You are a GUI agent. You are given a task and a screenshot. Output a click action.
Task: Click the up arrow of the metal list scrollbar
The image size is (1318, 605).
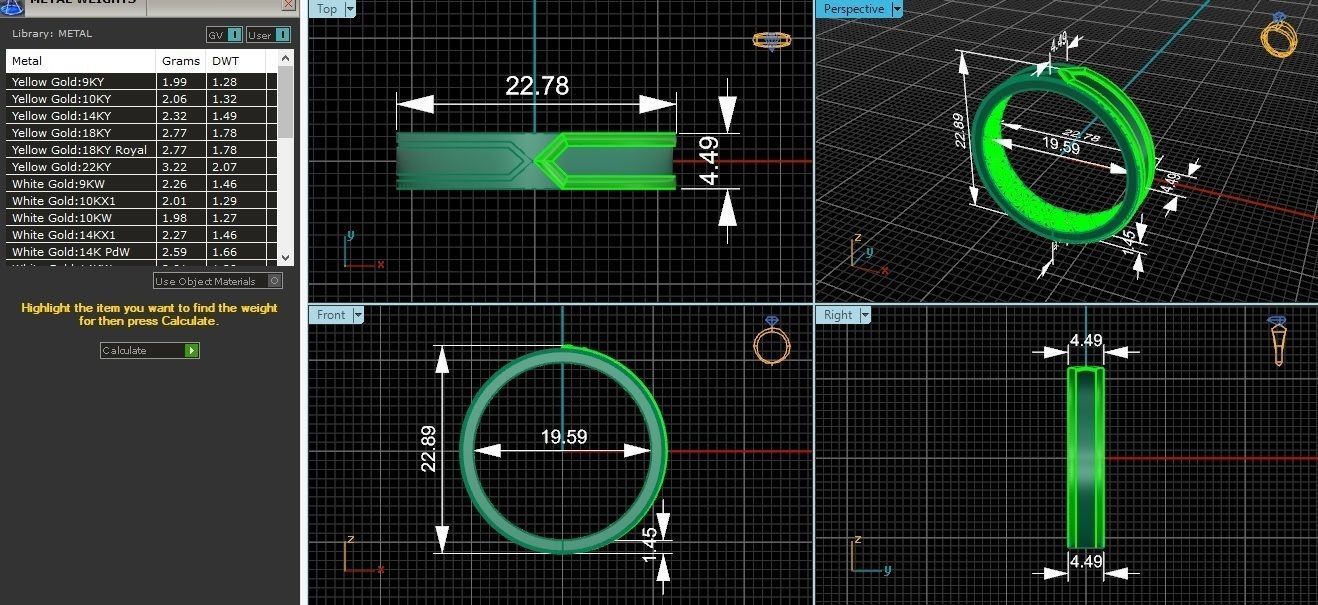click(x=287, y=59)
